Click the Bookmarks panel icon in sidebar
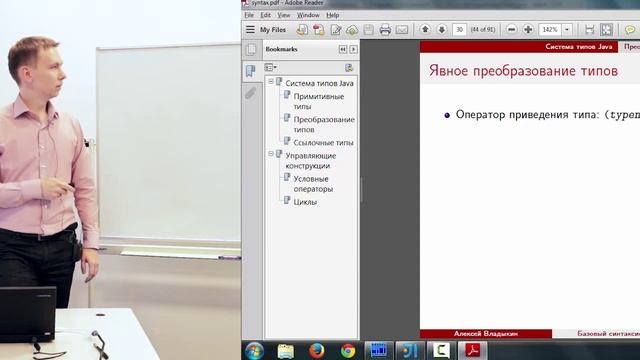Image resolution: width=640 pixels, height=360 pixels. [x=251, y=71]
